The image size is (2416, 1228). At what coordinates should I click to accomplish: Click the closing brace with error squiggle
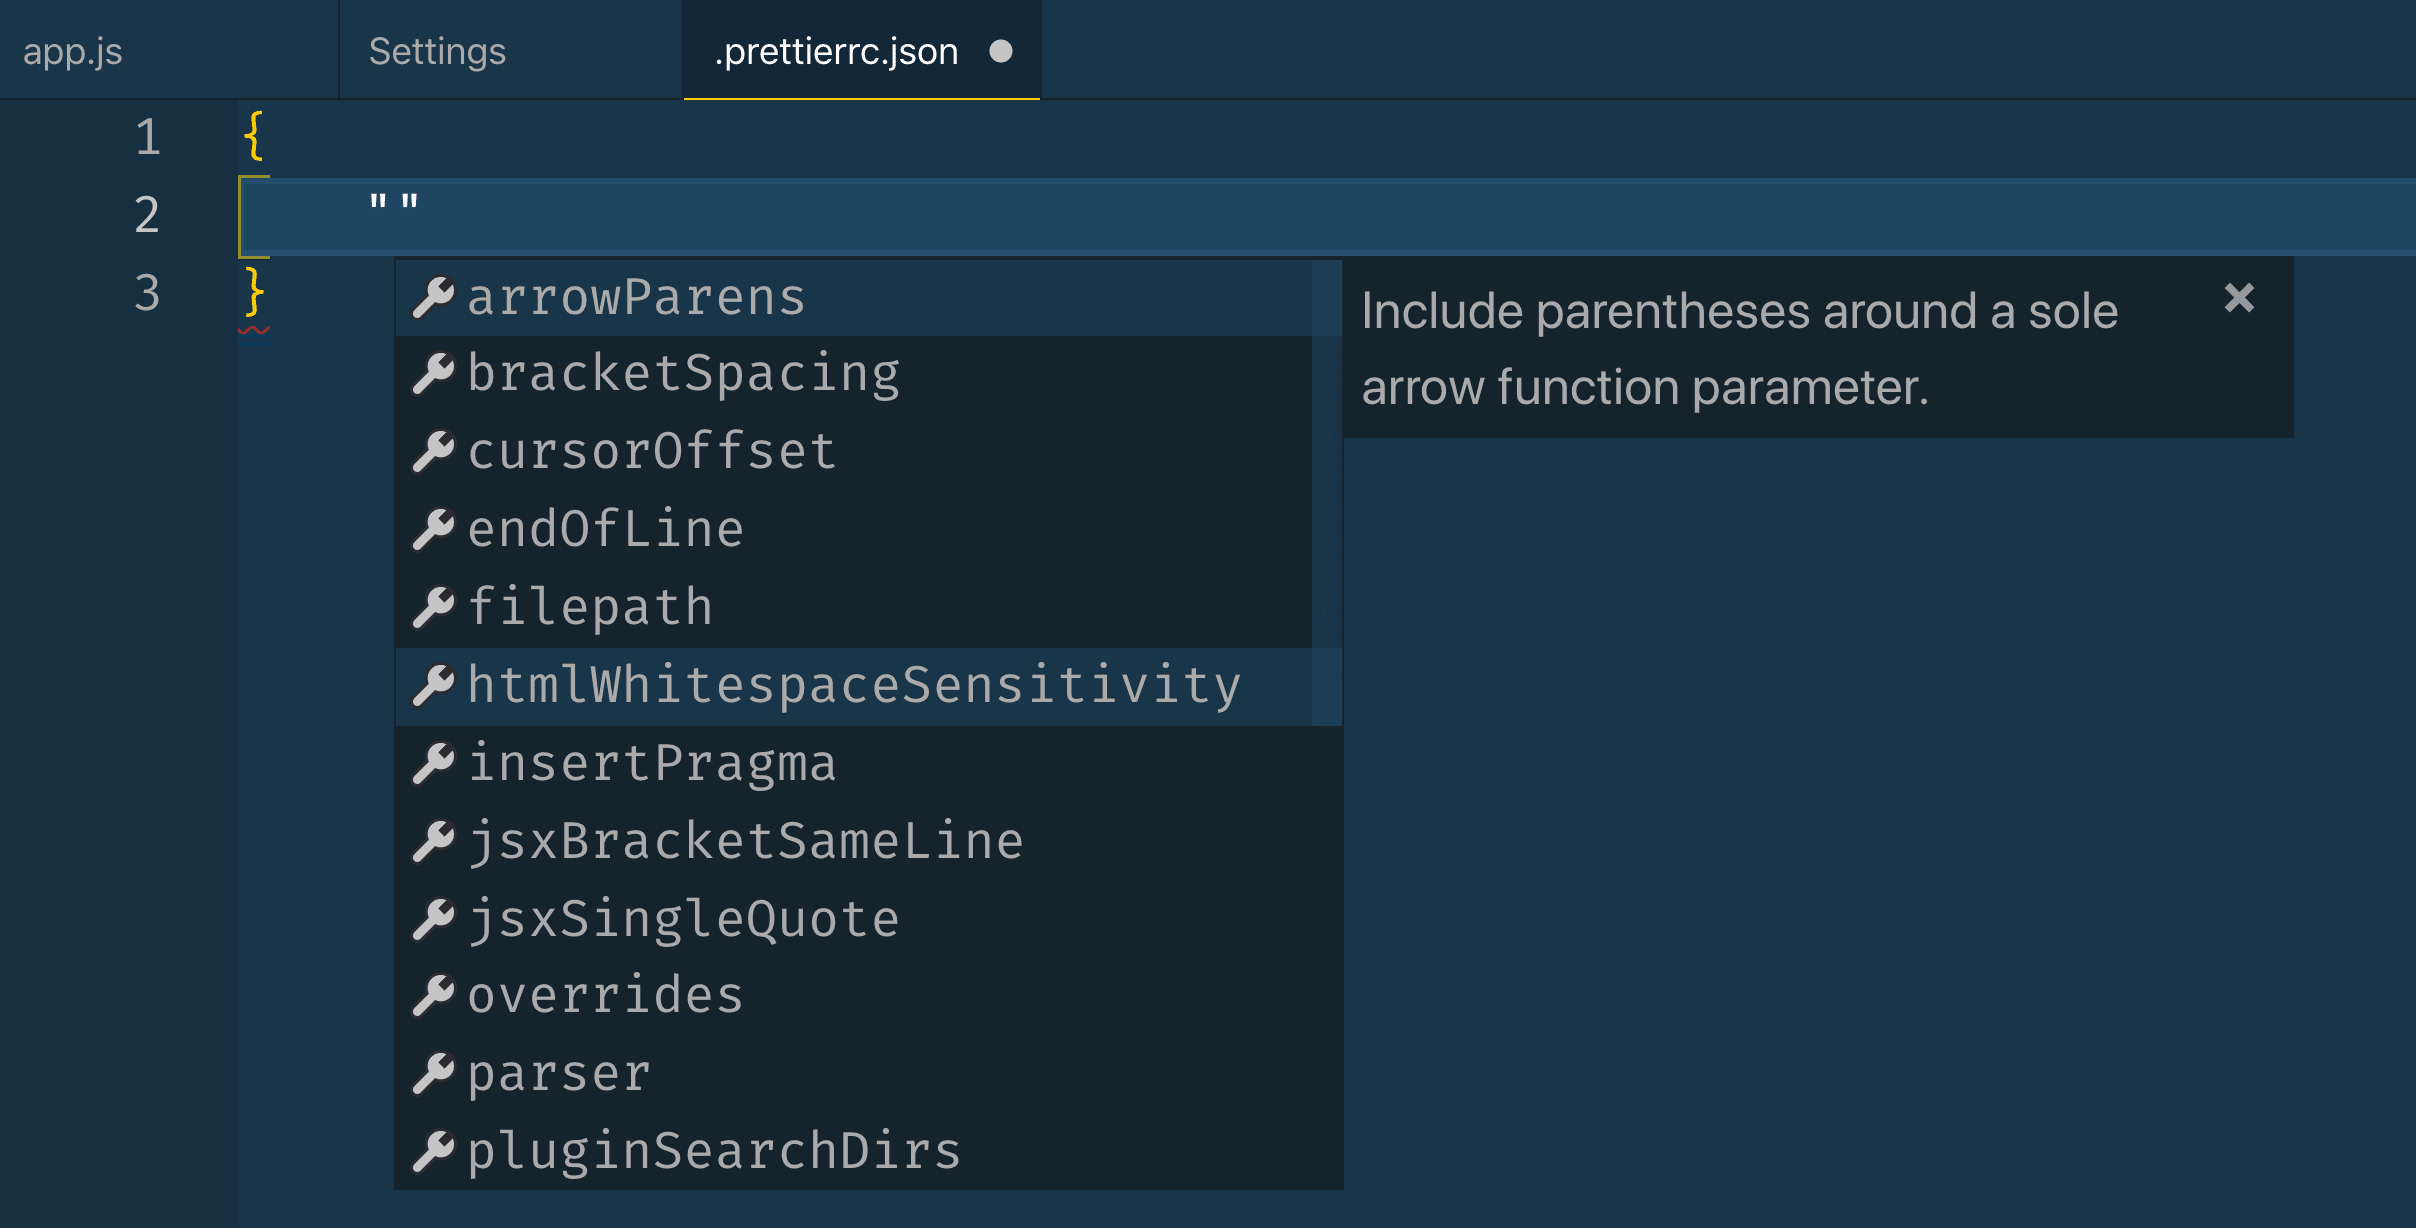coord(254,293)
